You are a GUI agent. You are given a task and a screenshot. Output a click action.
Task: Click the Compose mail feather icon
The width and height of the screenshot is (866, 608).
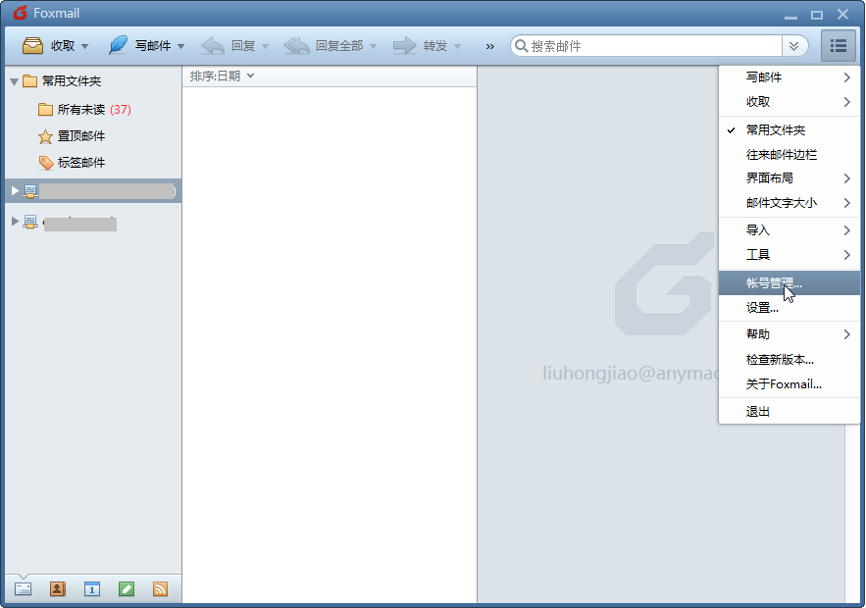[x=118, y=46]
